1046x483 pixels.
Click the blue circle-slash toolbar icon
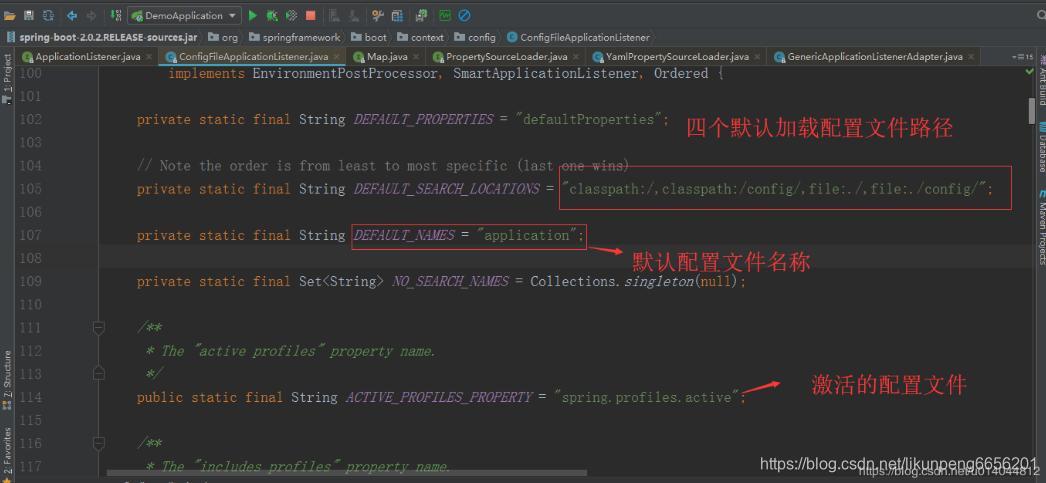click(464, 15)
